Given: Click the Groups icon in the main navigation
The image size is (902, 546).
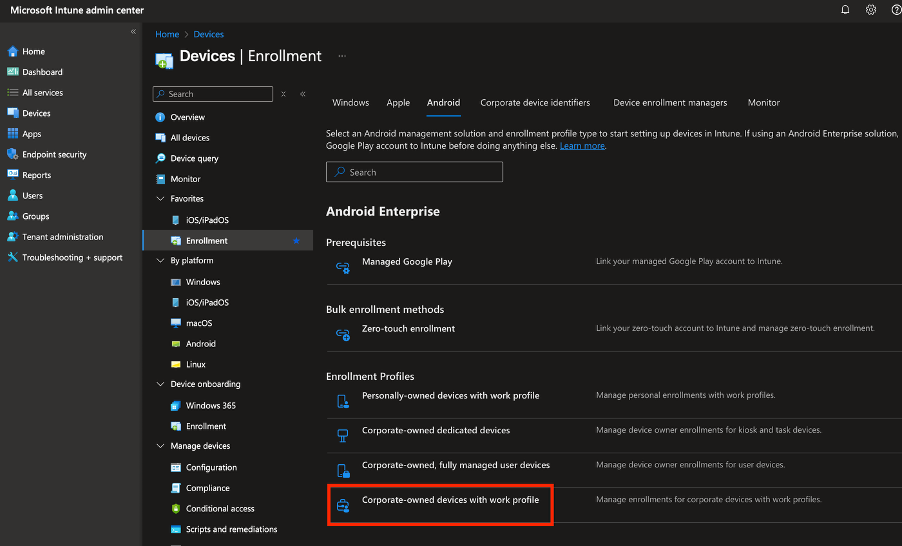Looking at the screenshot, I should click(x=13, y=216).
